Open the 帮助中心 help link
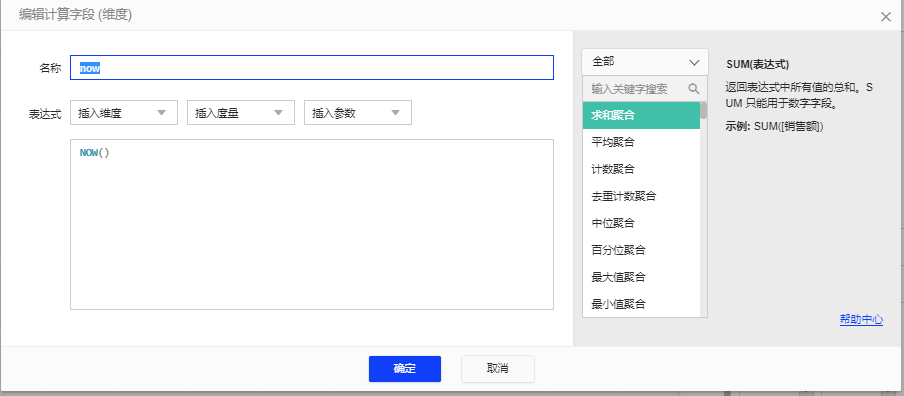The height and width of the screenshot is (396, 904). [861, 319]
